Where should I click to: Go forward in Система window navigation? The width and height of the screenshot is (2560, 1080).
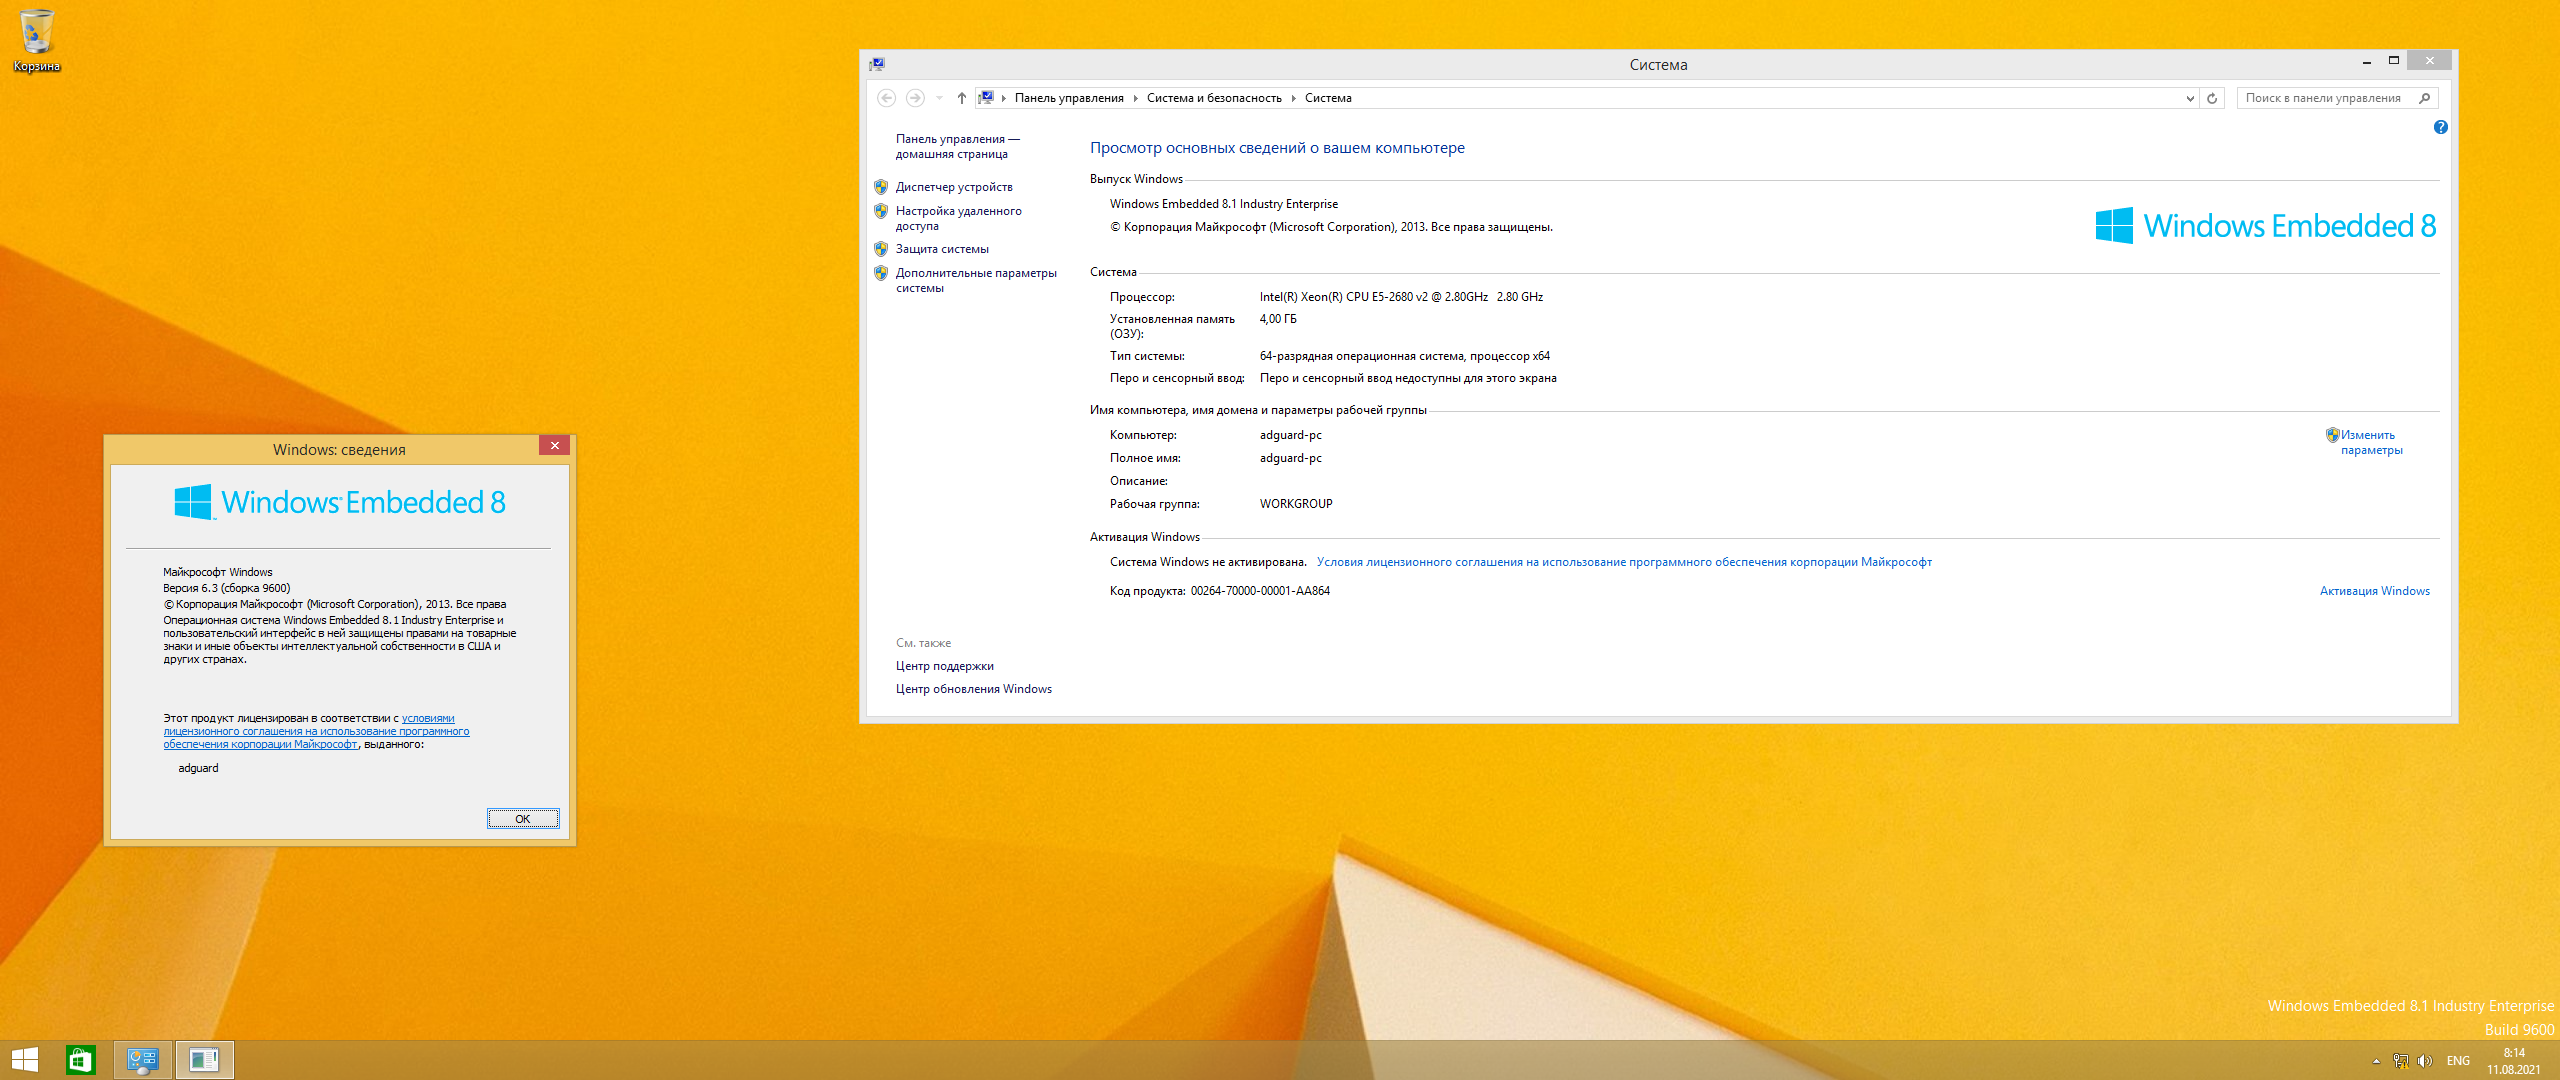point(915,98)
